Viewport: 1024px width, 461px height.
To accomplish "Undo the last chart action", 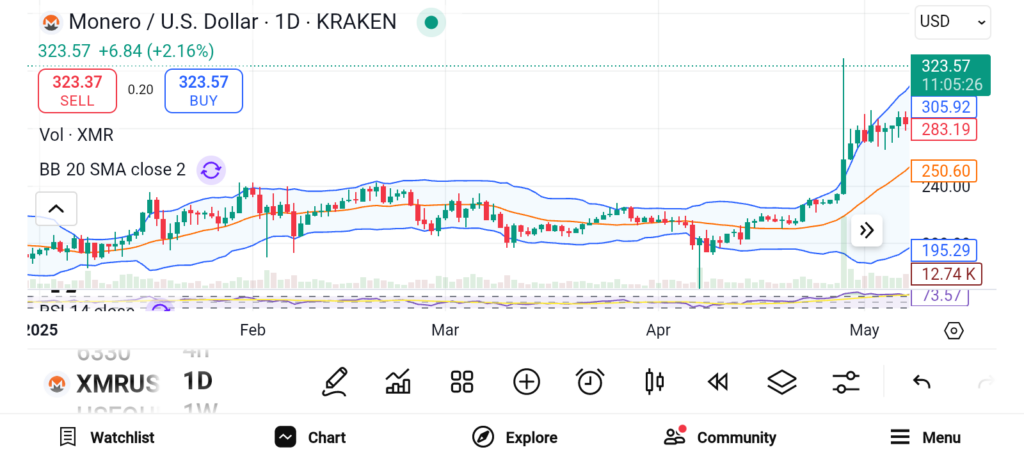I will pyautogui.click(x=922, y=381).
